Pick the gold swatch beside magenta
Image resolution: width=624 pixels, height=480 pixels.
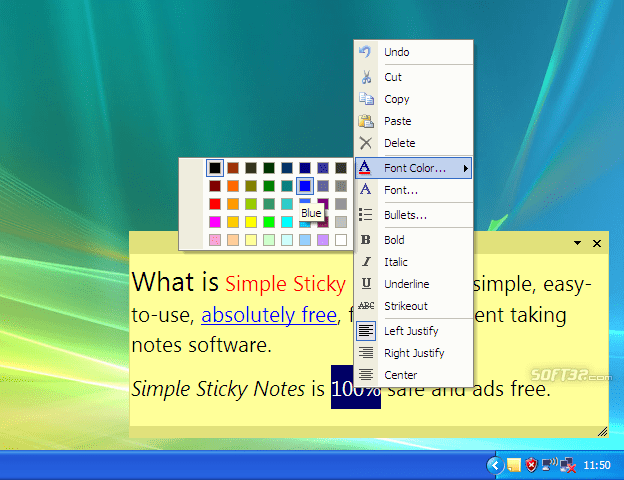233,222
